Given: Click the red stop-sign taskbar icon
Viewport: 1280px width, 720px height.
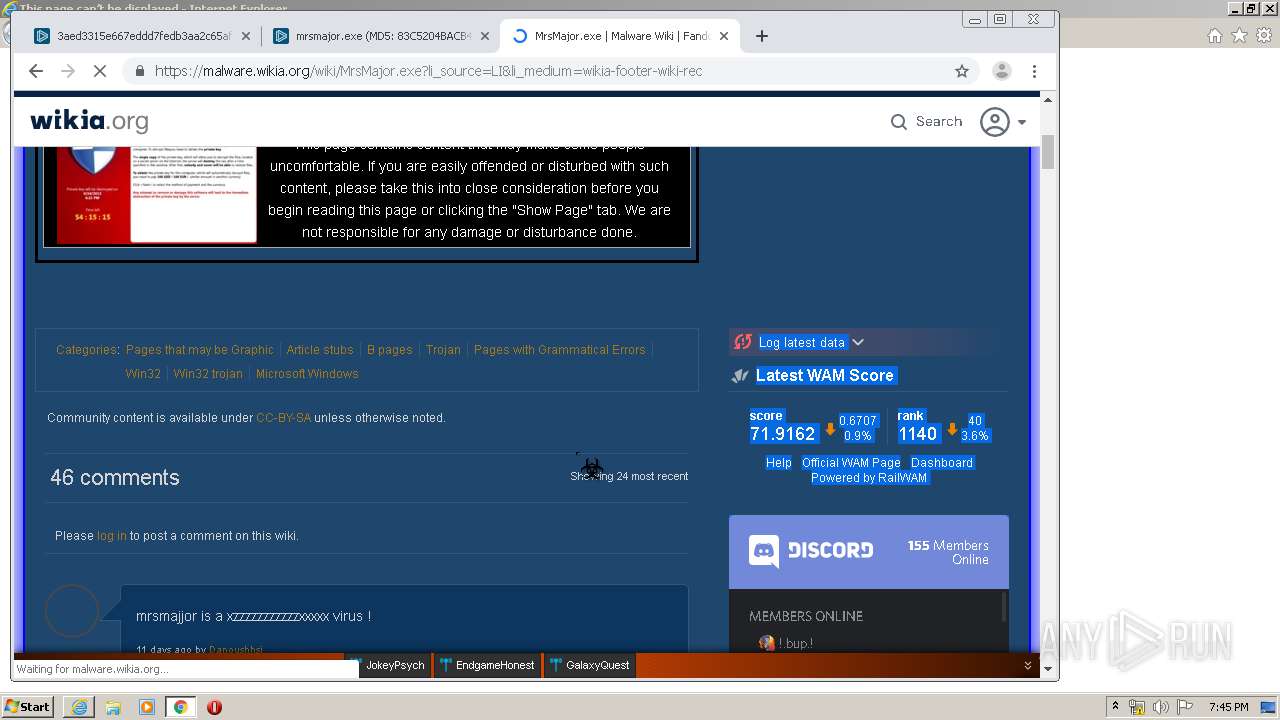Looking at the screenshot, I should pyautogui.click(x=214, y=707).
